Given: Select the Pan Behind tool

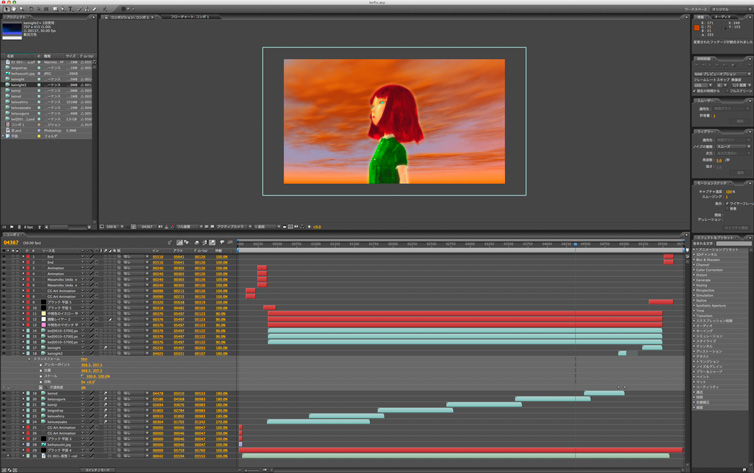Looking at the screenshot, I should click(x=46, y=9).
